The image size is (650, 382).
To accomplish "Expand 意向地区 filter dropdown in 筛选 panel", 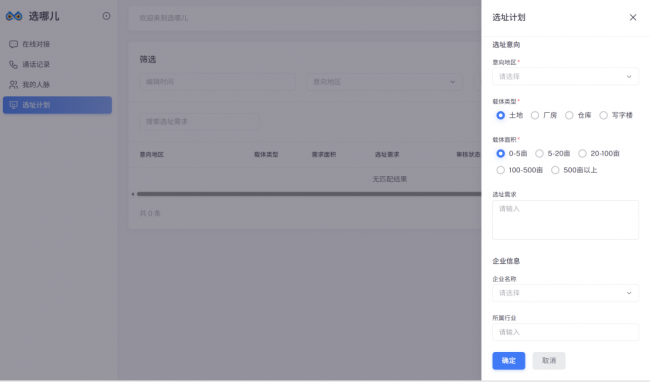I will (384, 82).
